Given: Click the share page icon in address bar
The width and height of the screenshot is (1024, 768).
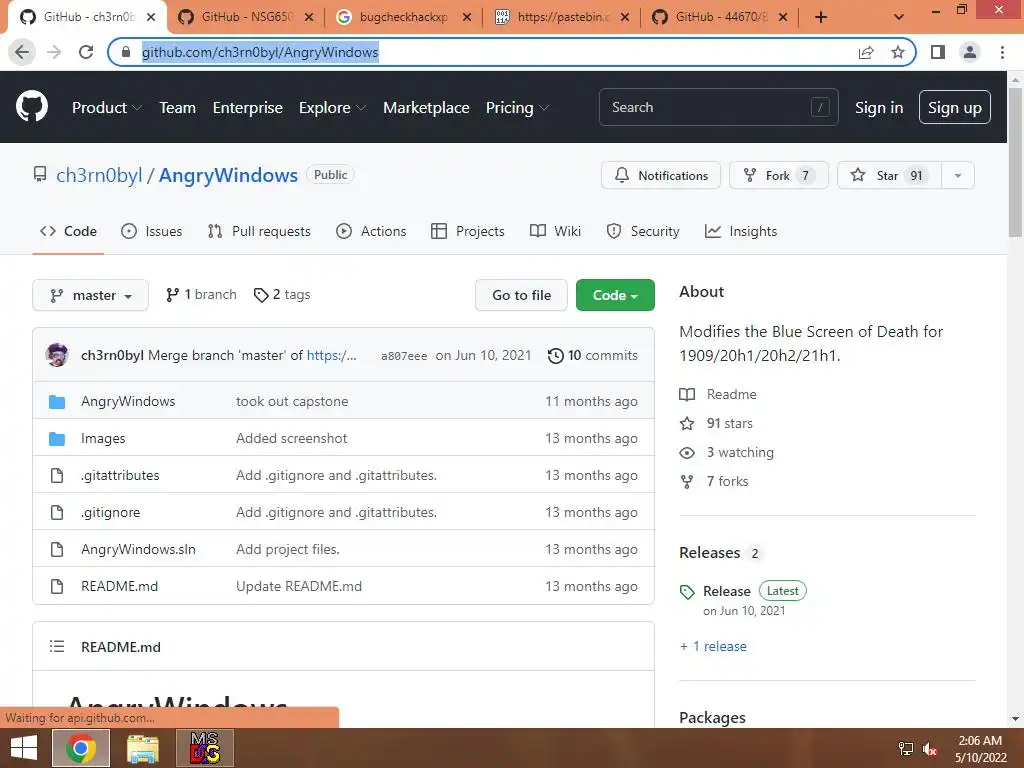Looking at the screenshot, I should [x=866, y=52].
